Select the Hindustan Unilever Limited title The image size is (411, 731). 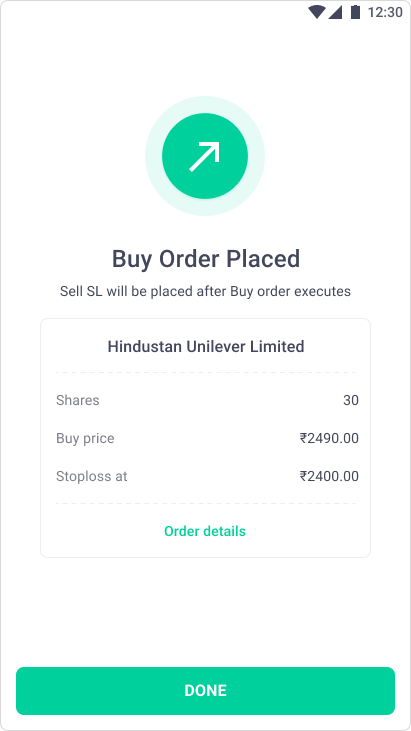point(206,347)
